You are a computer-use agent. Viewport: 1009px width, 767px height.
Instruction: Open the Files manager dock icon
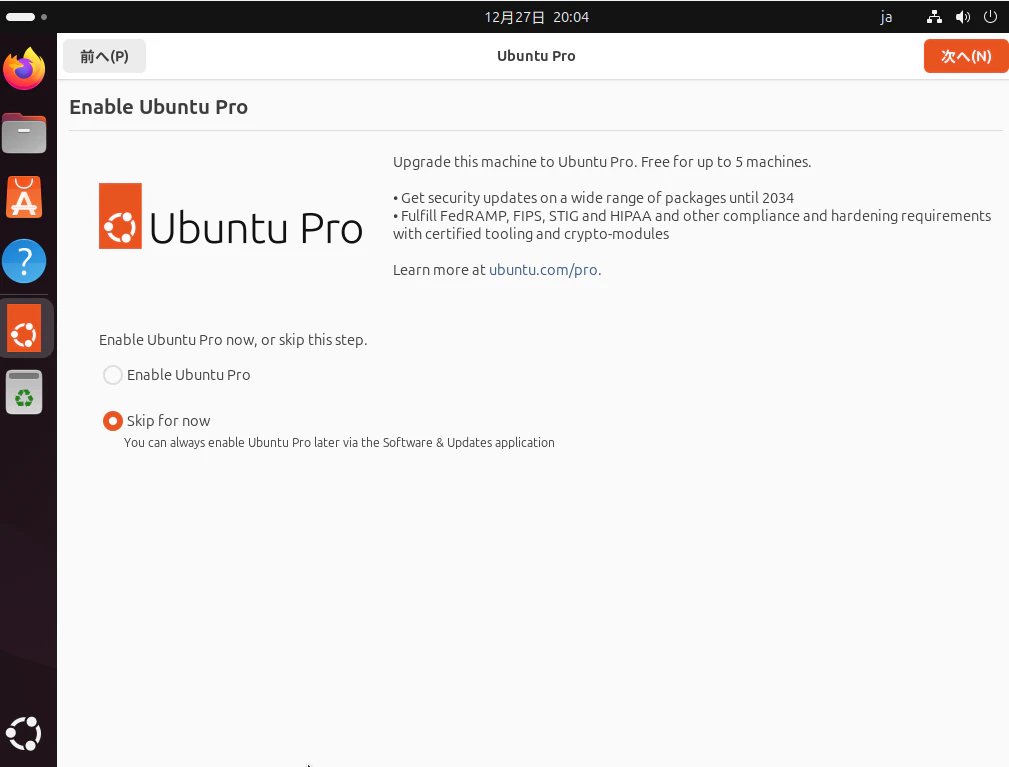24,133
